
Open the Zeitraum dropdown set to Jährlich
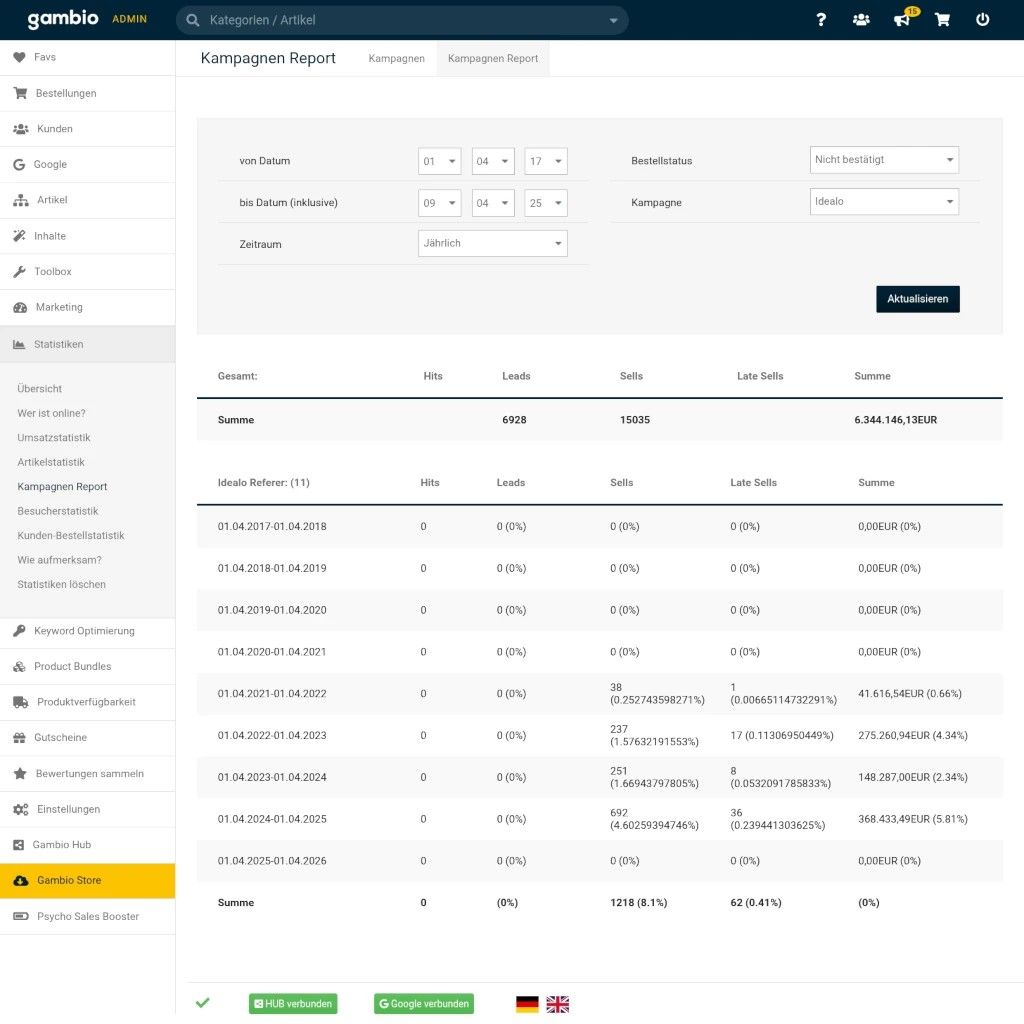click(x=492, y=244)
